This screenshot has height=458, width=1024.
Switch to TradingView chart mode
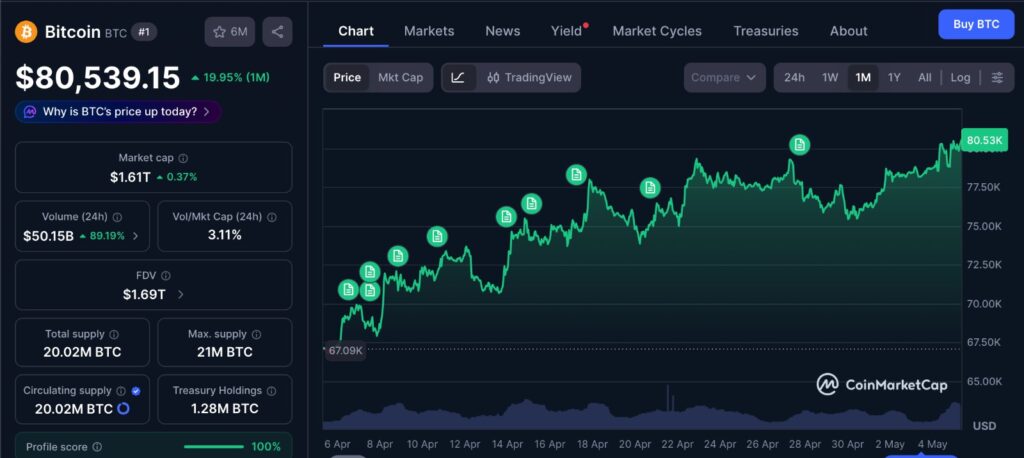coord(529,77)
